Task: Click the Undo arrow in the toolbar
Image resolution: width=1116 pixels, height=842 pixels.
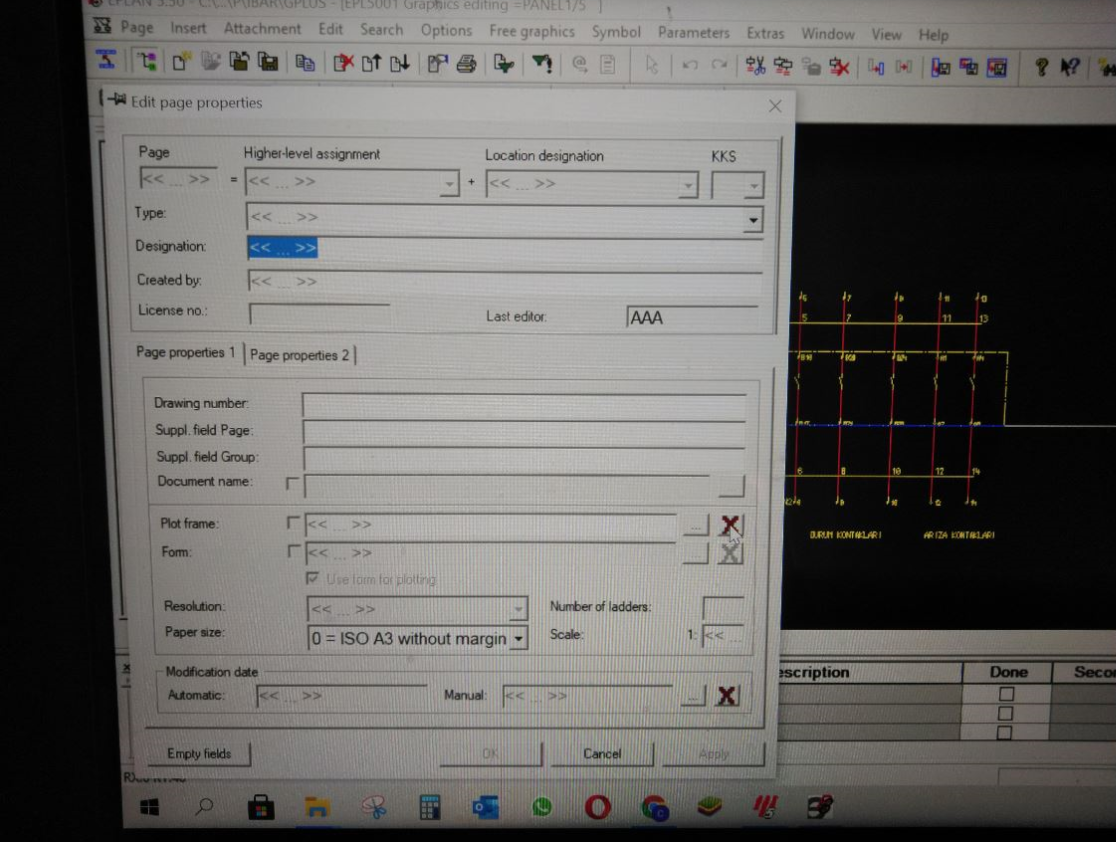Action: coord(690,65)
